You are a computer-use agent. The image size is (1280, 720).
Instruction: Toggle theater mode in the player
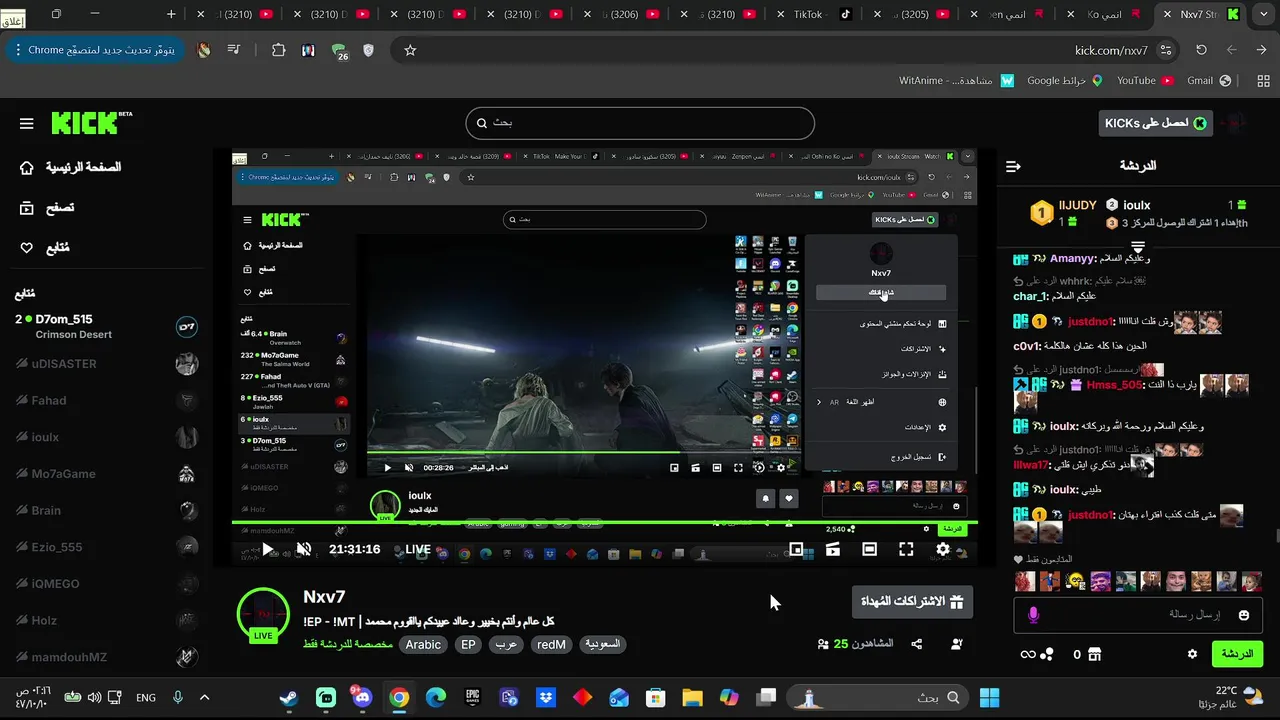pos(870,550)
